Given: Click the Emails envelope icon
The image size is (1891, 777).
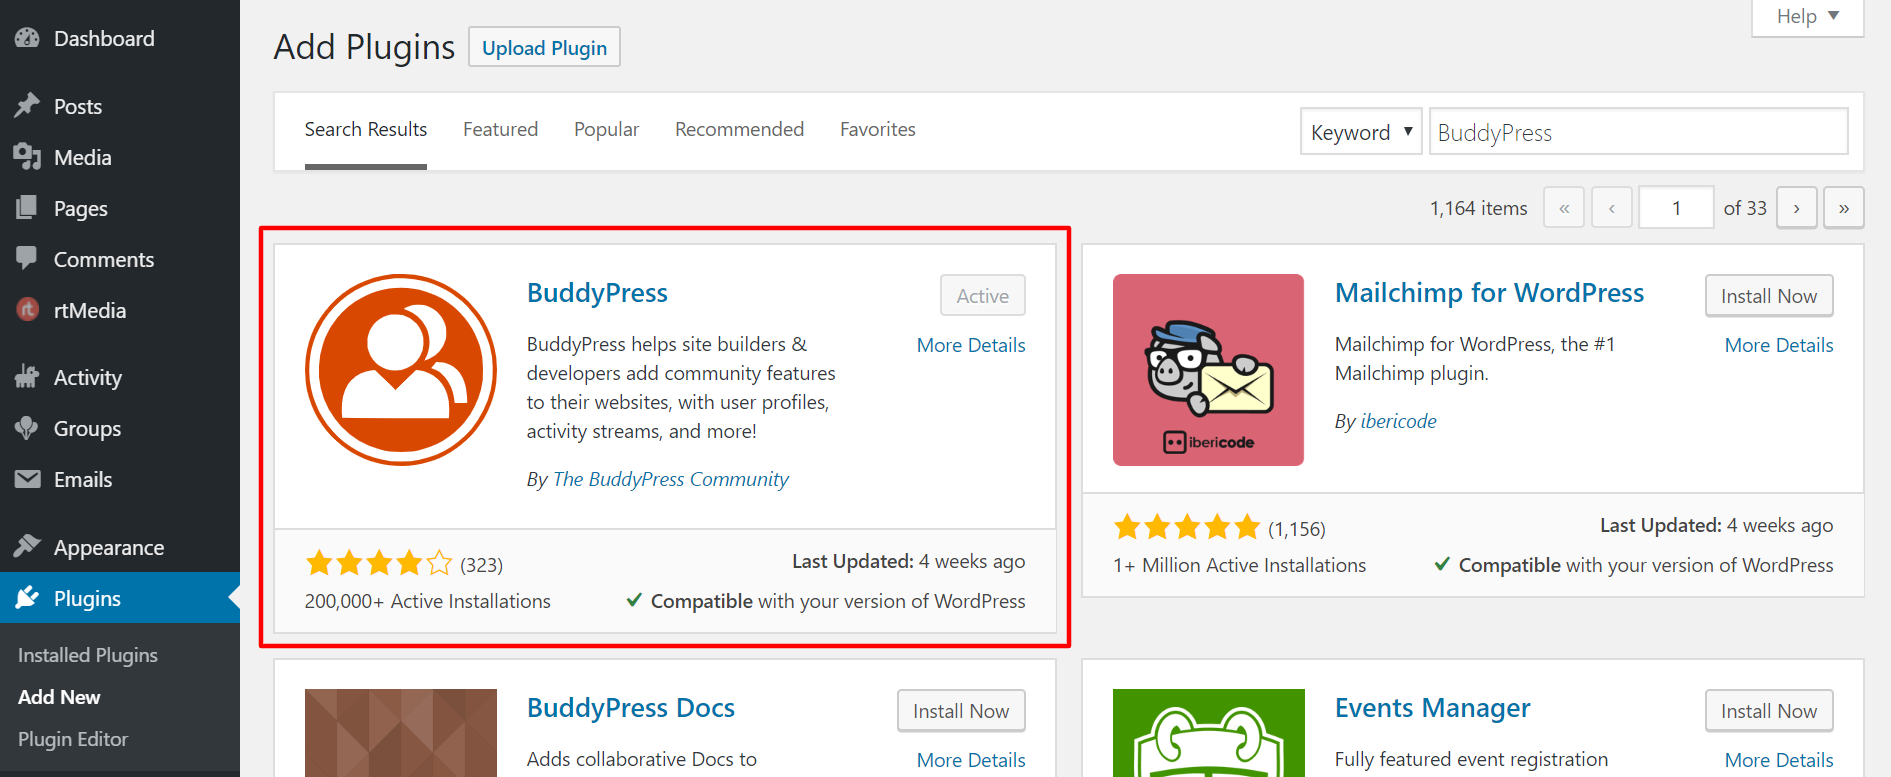Looking at the screenshot, I should (28, 479).
